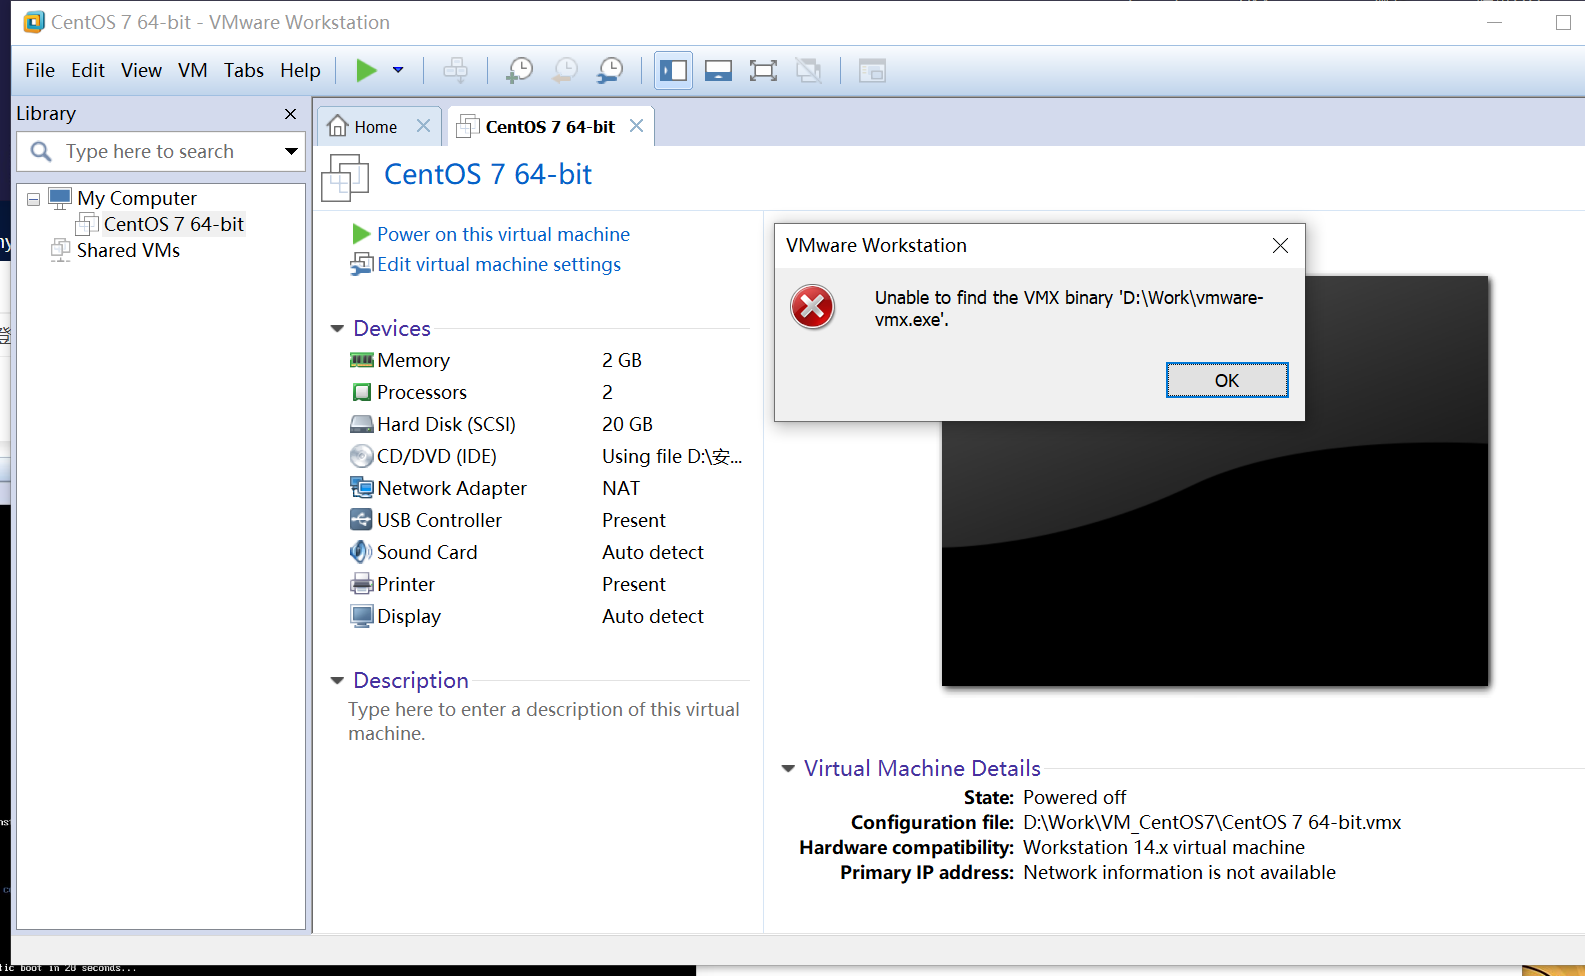Viewport: 1585px width, 976px height.
Task: Close the Library panel
Action: coord(291,114)
